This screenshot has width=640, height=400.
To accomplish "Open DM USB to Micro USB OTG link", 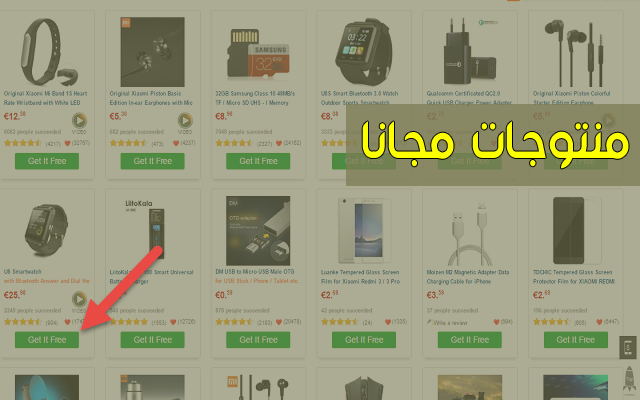I will [257, 276].
